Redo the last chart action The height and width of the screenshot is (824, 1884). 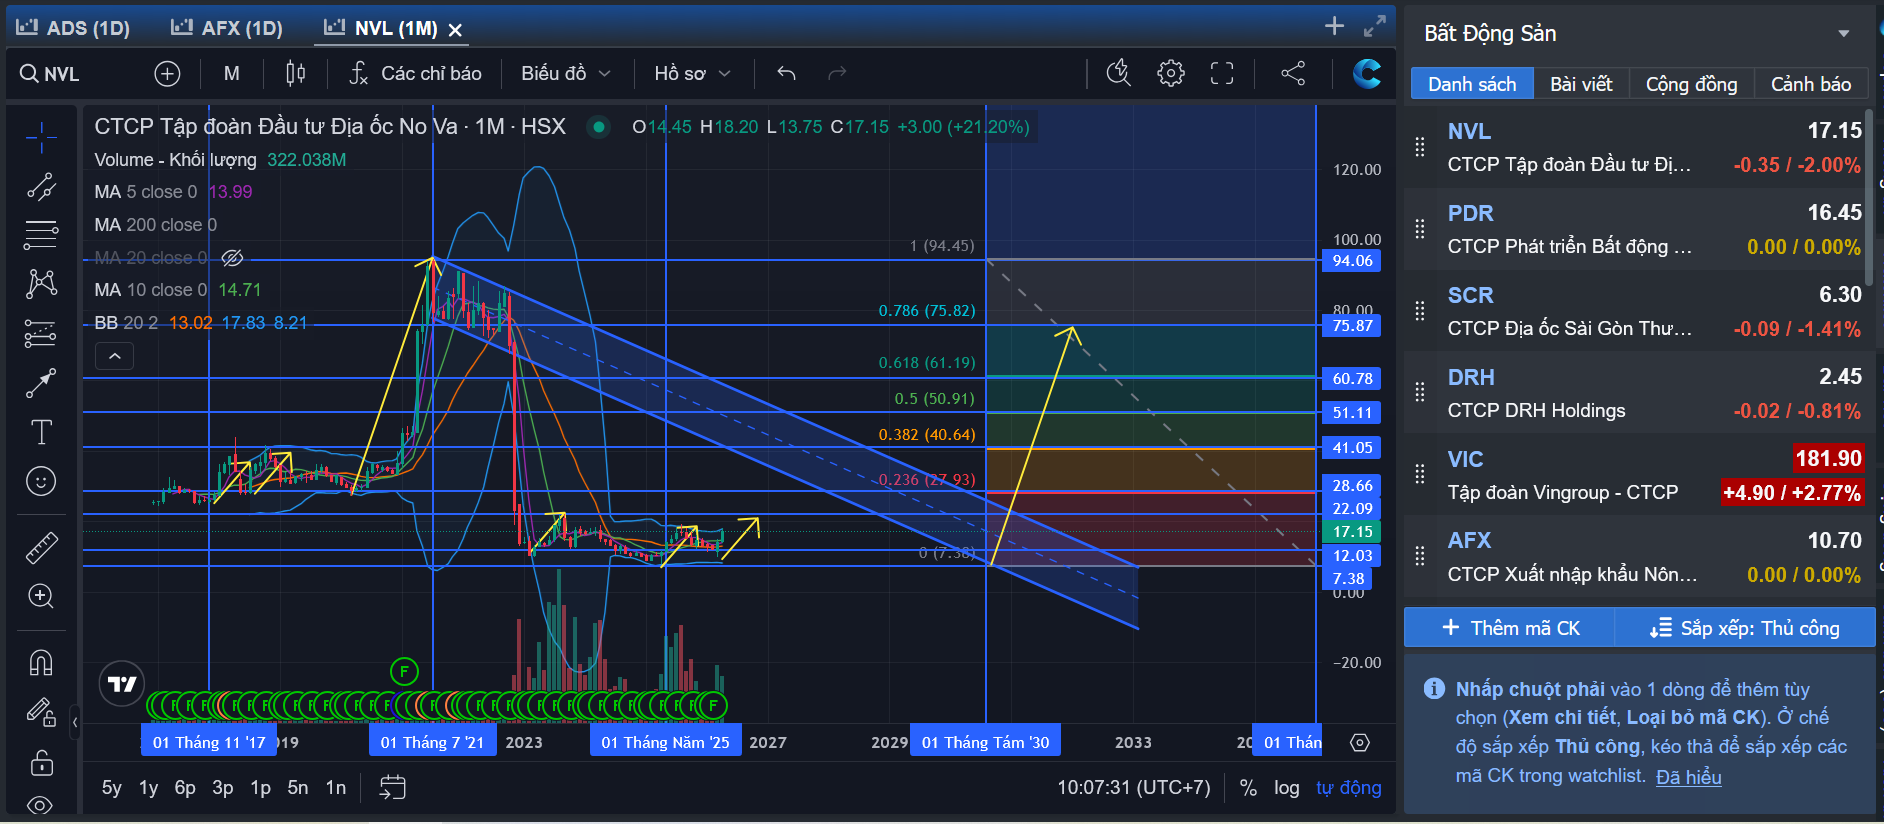pos(837,73)
